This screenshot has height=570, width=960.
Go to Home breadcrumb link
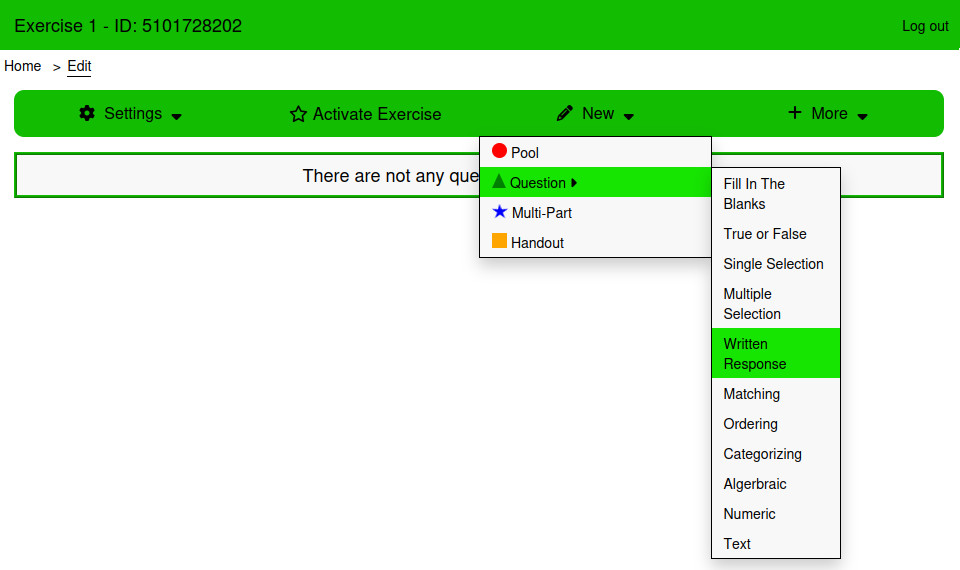(x=23, y=66)
